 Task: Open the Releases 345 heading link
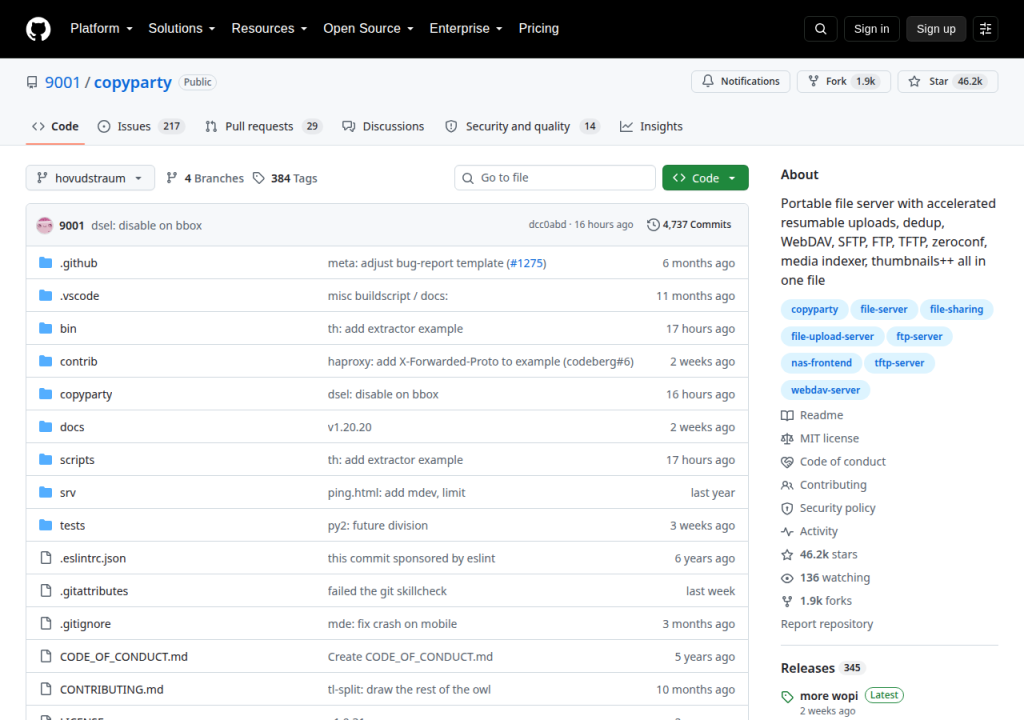pyautogui.click(x=823, y=668)
